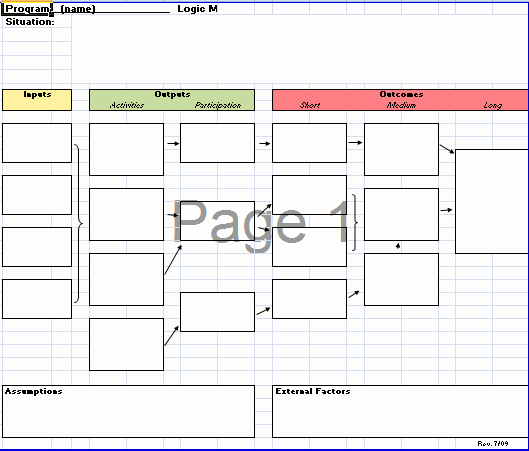The image size is (529, 451).
Task: Select the "Logic M" heading text
Action: [197, 9]
